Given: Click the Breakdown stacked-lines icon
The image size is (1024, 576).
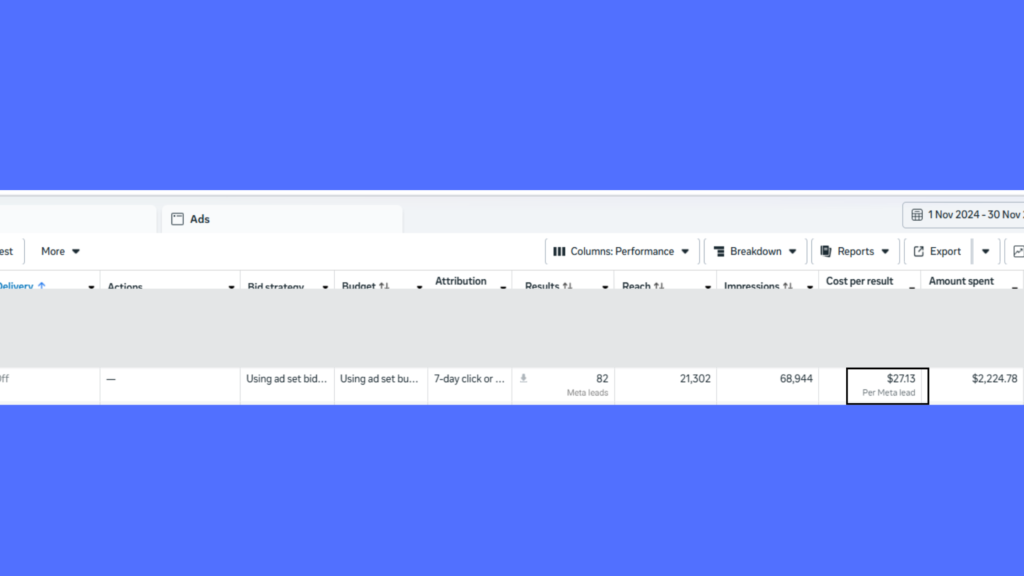Looking at the screenshot, I should (x=718, y=252).
